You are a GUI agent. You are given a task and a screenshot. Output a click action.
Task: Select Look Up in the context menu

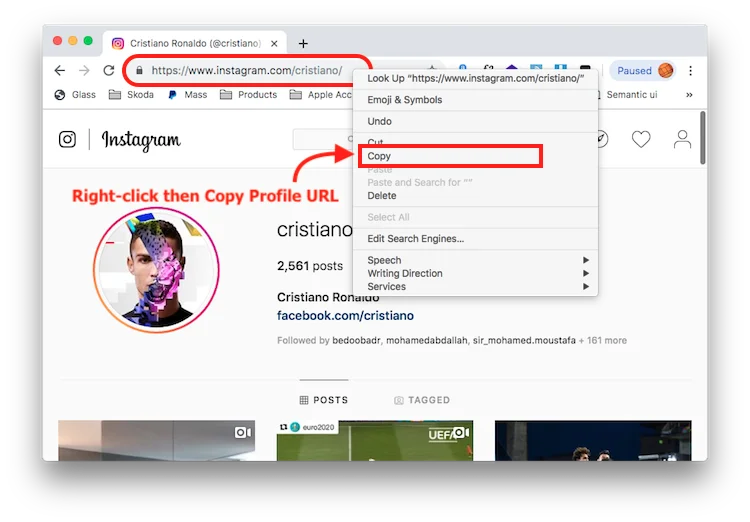475,78
